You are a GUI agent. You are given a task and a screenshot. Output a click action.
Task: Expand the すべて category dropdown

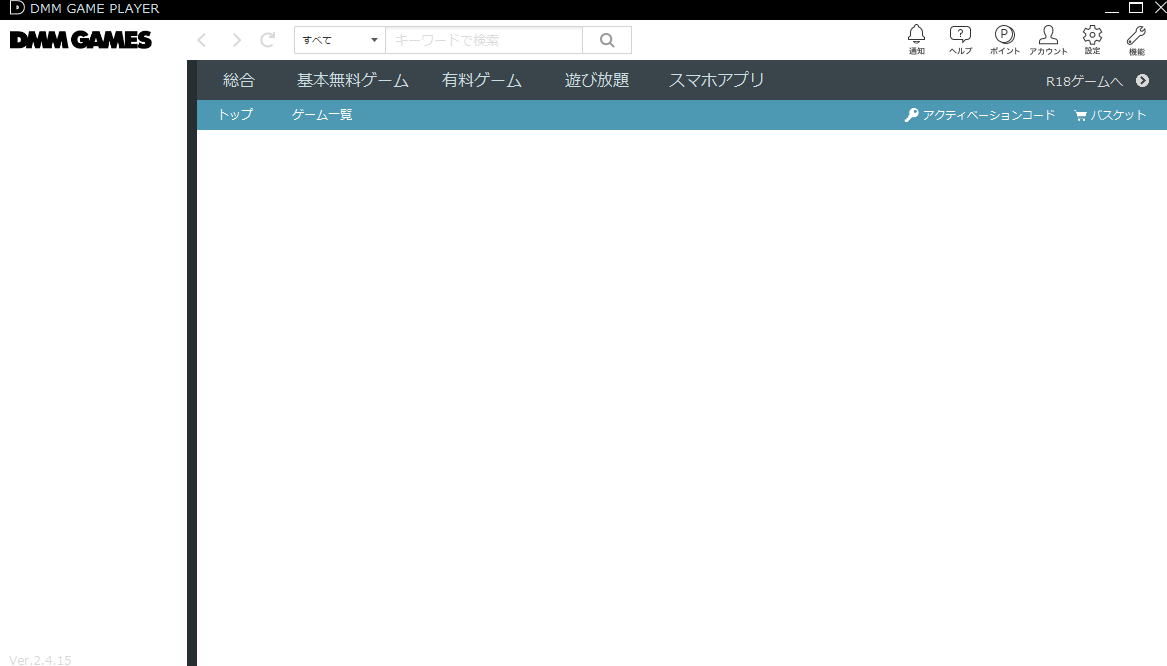click(x=339, y=40)
